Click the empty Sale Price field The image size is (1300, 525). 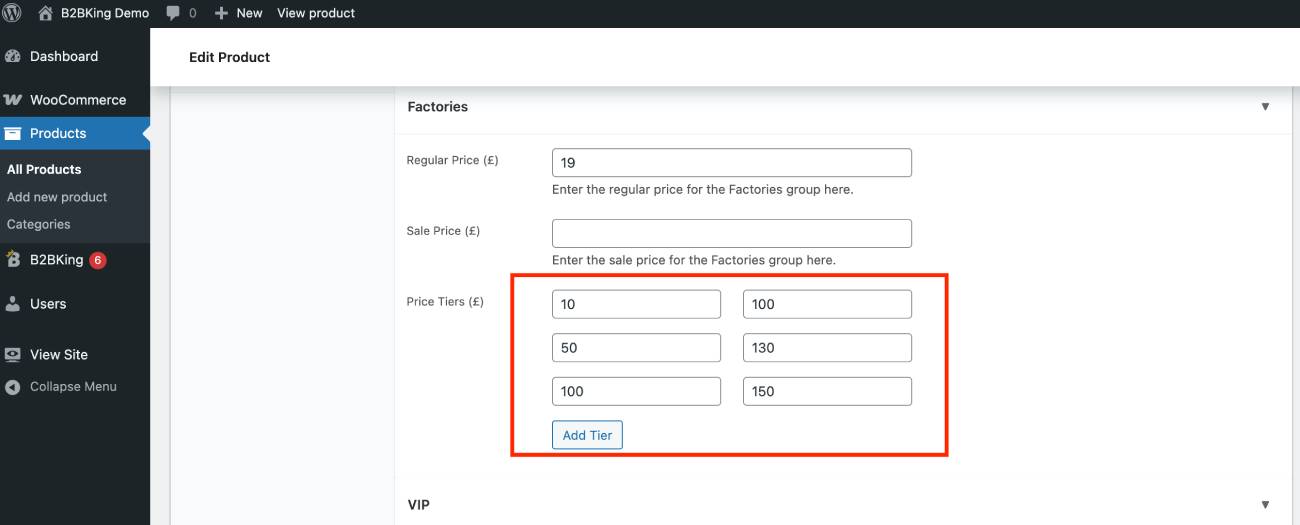tap(732, 233)
